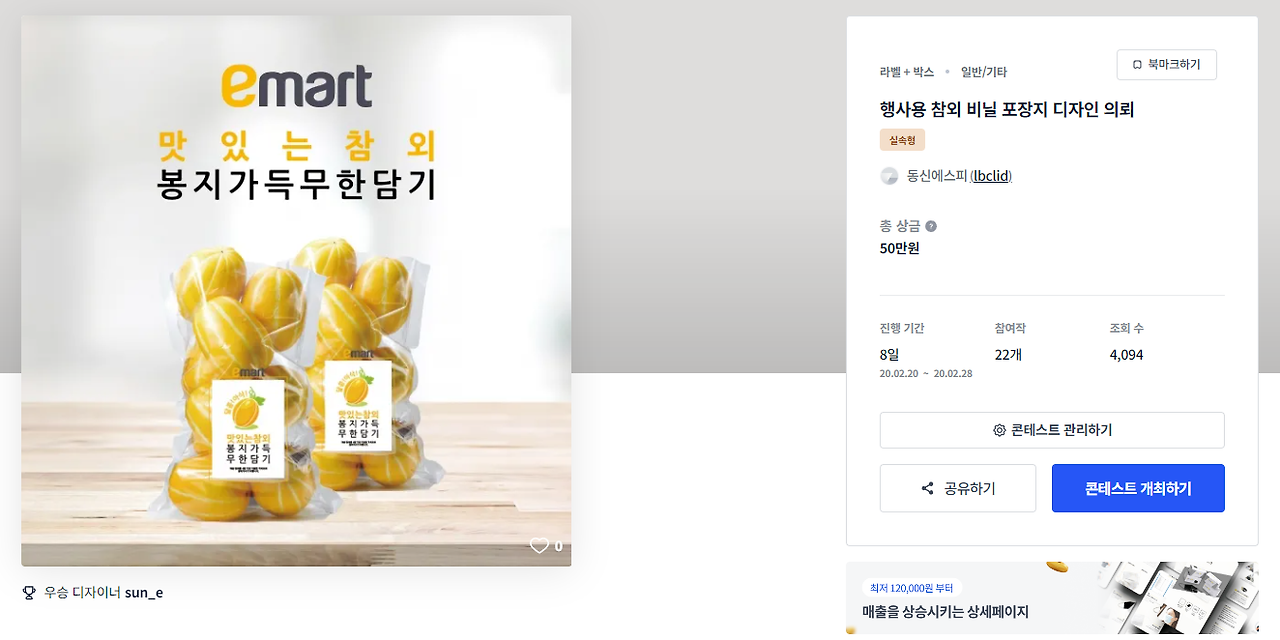Open the emart 참외 design thumbnail

tap(296, 291)
